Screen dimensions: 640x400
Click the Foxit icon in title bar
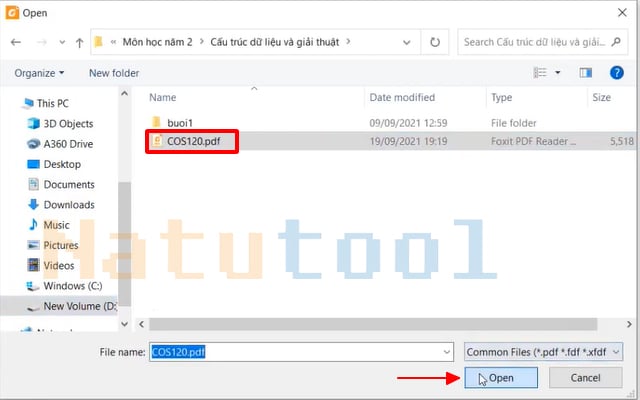pyautogui.click(x=12, y=13)
